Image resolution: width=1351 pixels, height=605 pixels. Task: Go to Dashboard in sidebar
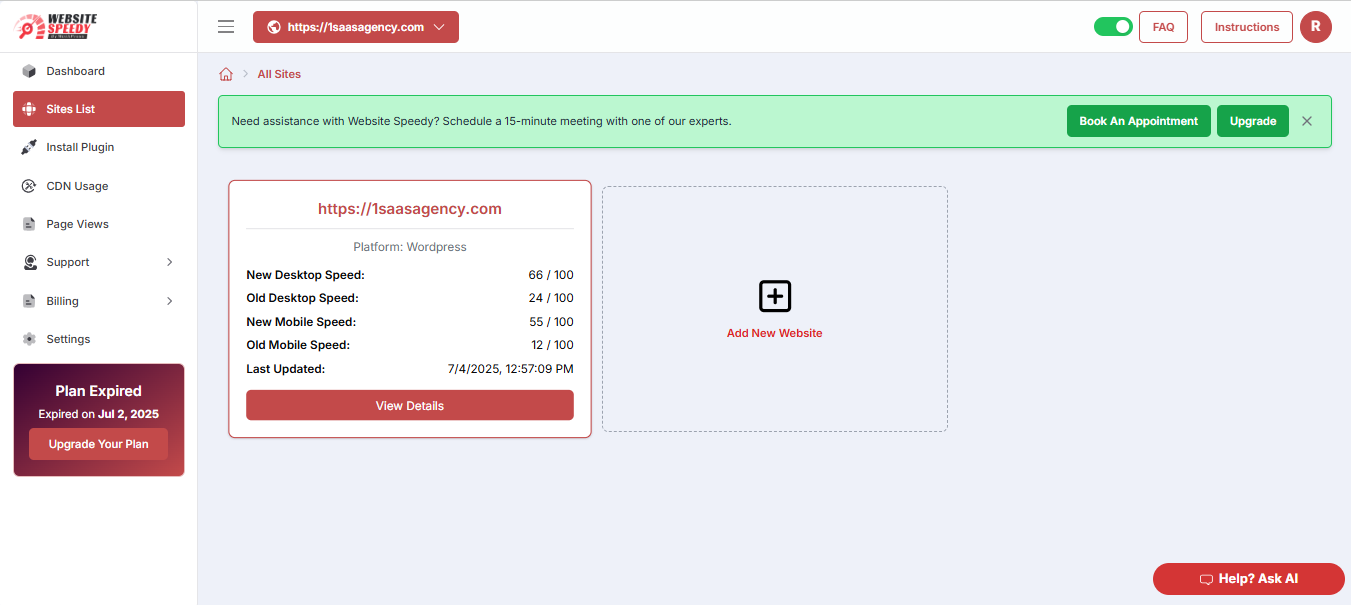(99, 71)
